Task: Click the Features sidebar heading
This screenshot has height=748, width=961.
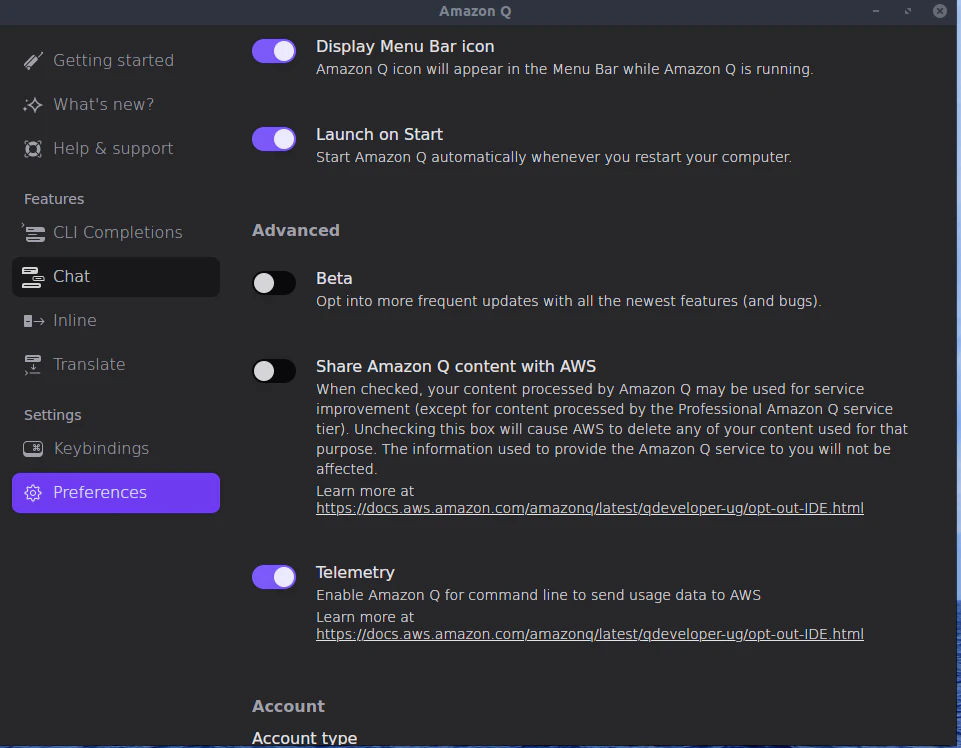Action: (54, 199)
